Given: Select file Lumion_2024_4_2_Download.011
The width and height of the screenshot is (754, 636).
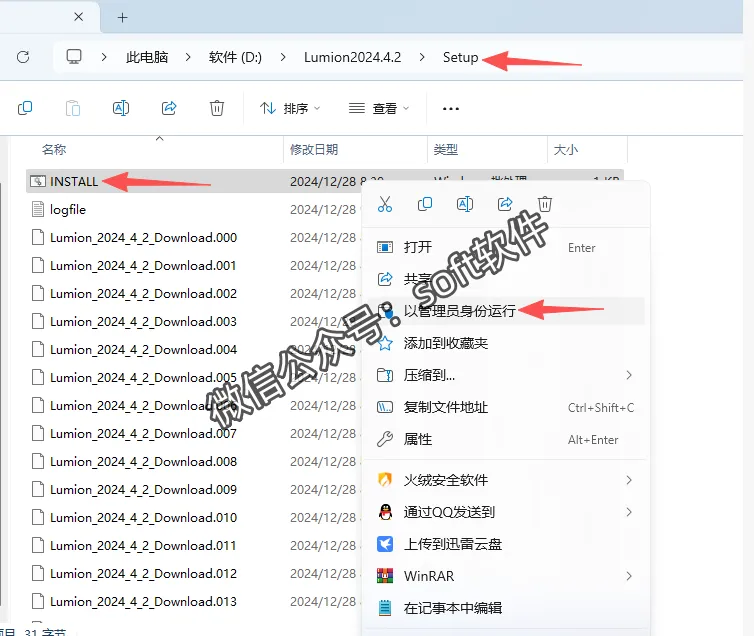Looking at the screenshot, I should click(x=143, y=546).
